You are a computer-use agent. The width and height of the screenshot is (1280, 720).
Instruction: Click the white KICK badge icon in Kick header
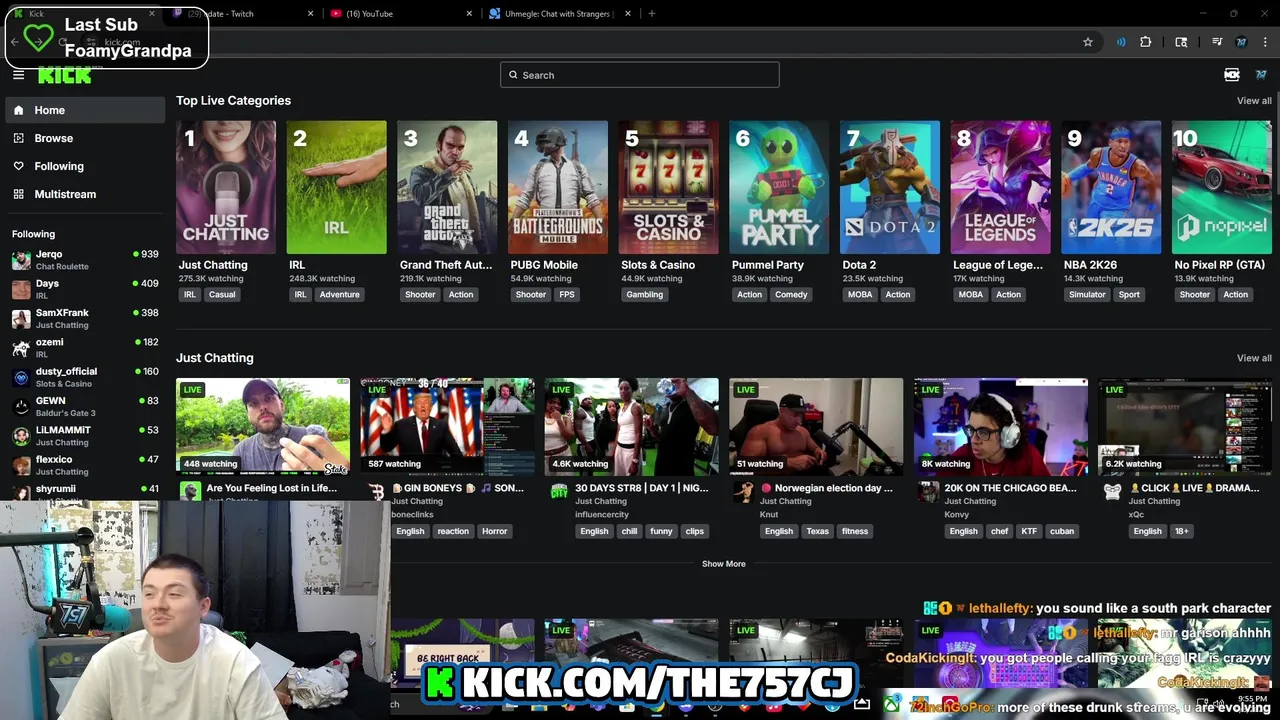1232,75
